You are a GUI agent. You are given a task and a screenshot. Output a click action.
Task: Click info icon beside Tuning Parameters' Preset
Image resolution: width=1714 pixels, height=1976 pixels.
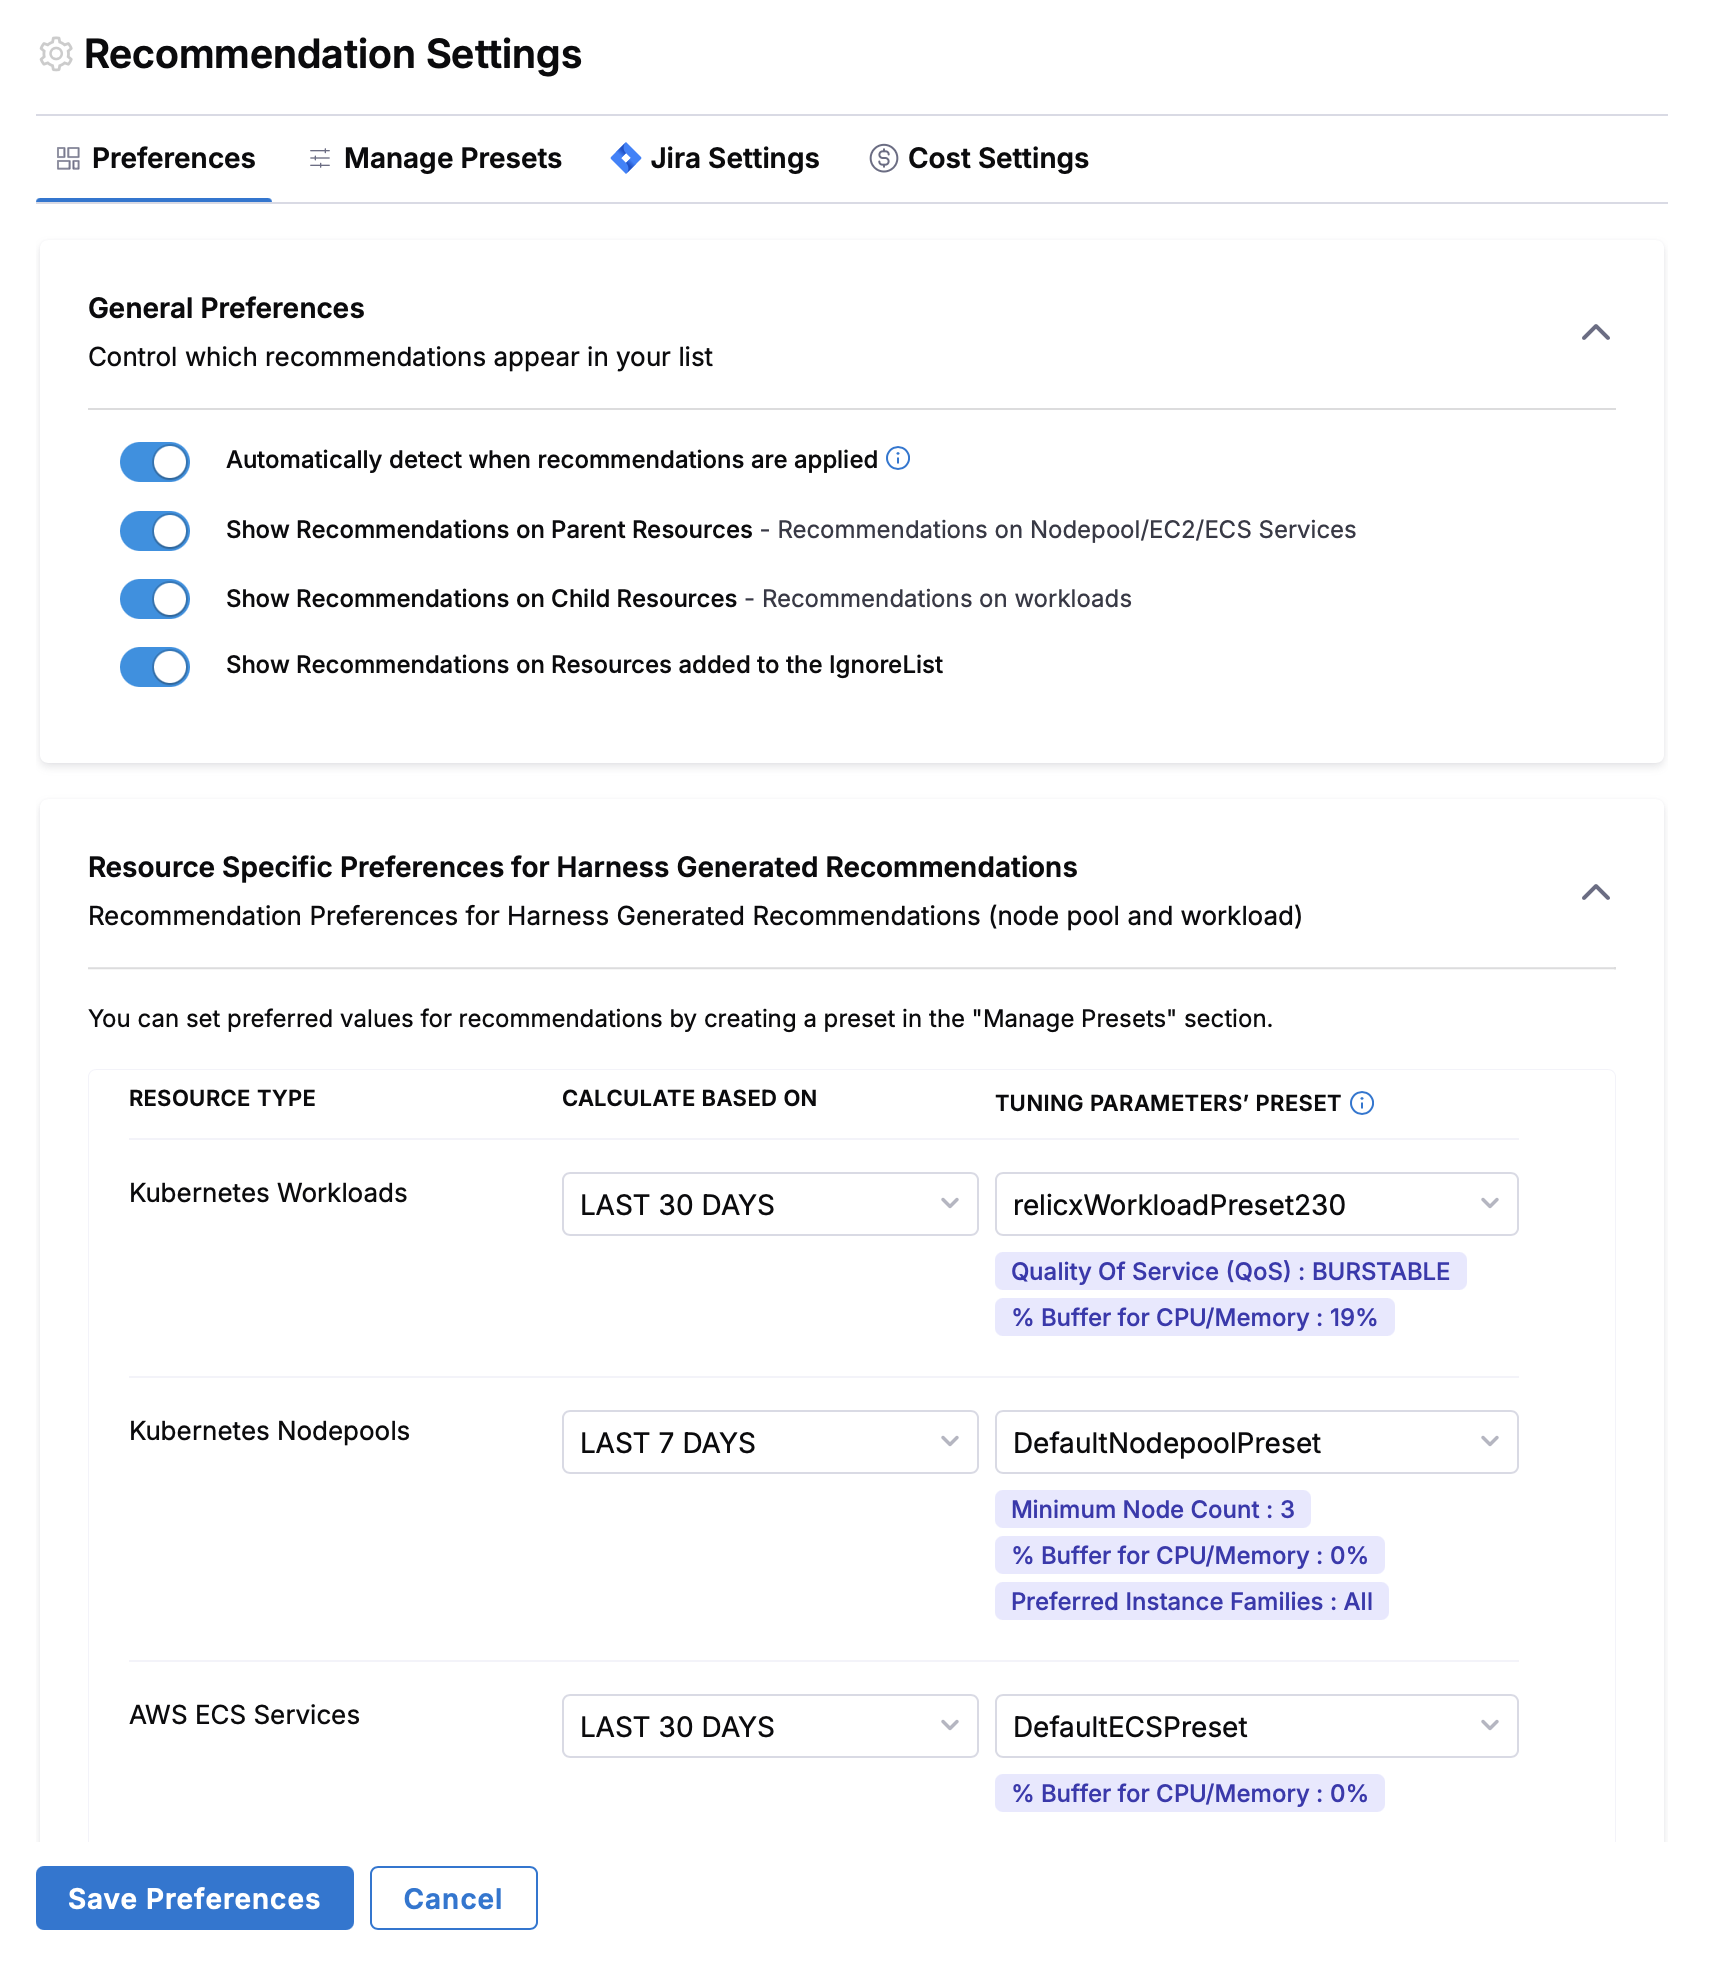pos(1362,1103)
